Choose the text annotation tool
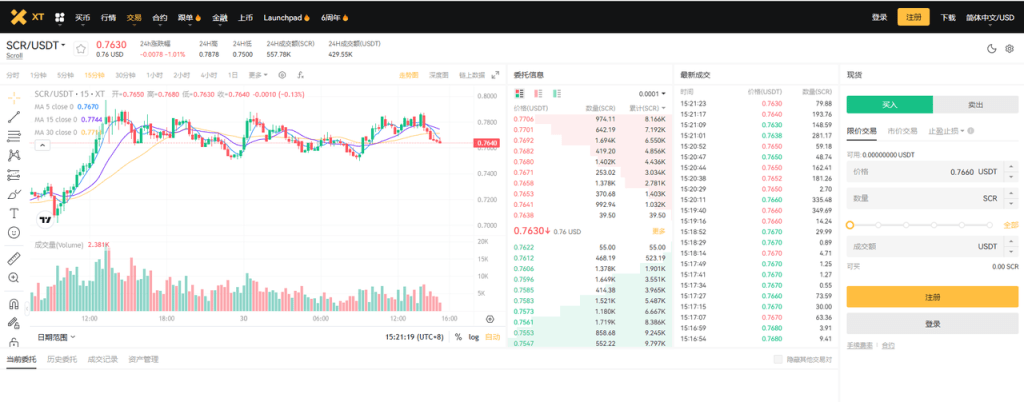1024x402 pixels. click(14, 213)
